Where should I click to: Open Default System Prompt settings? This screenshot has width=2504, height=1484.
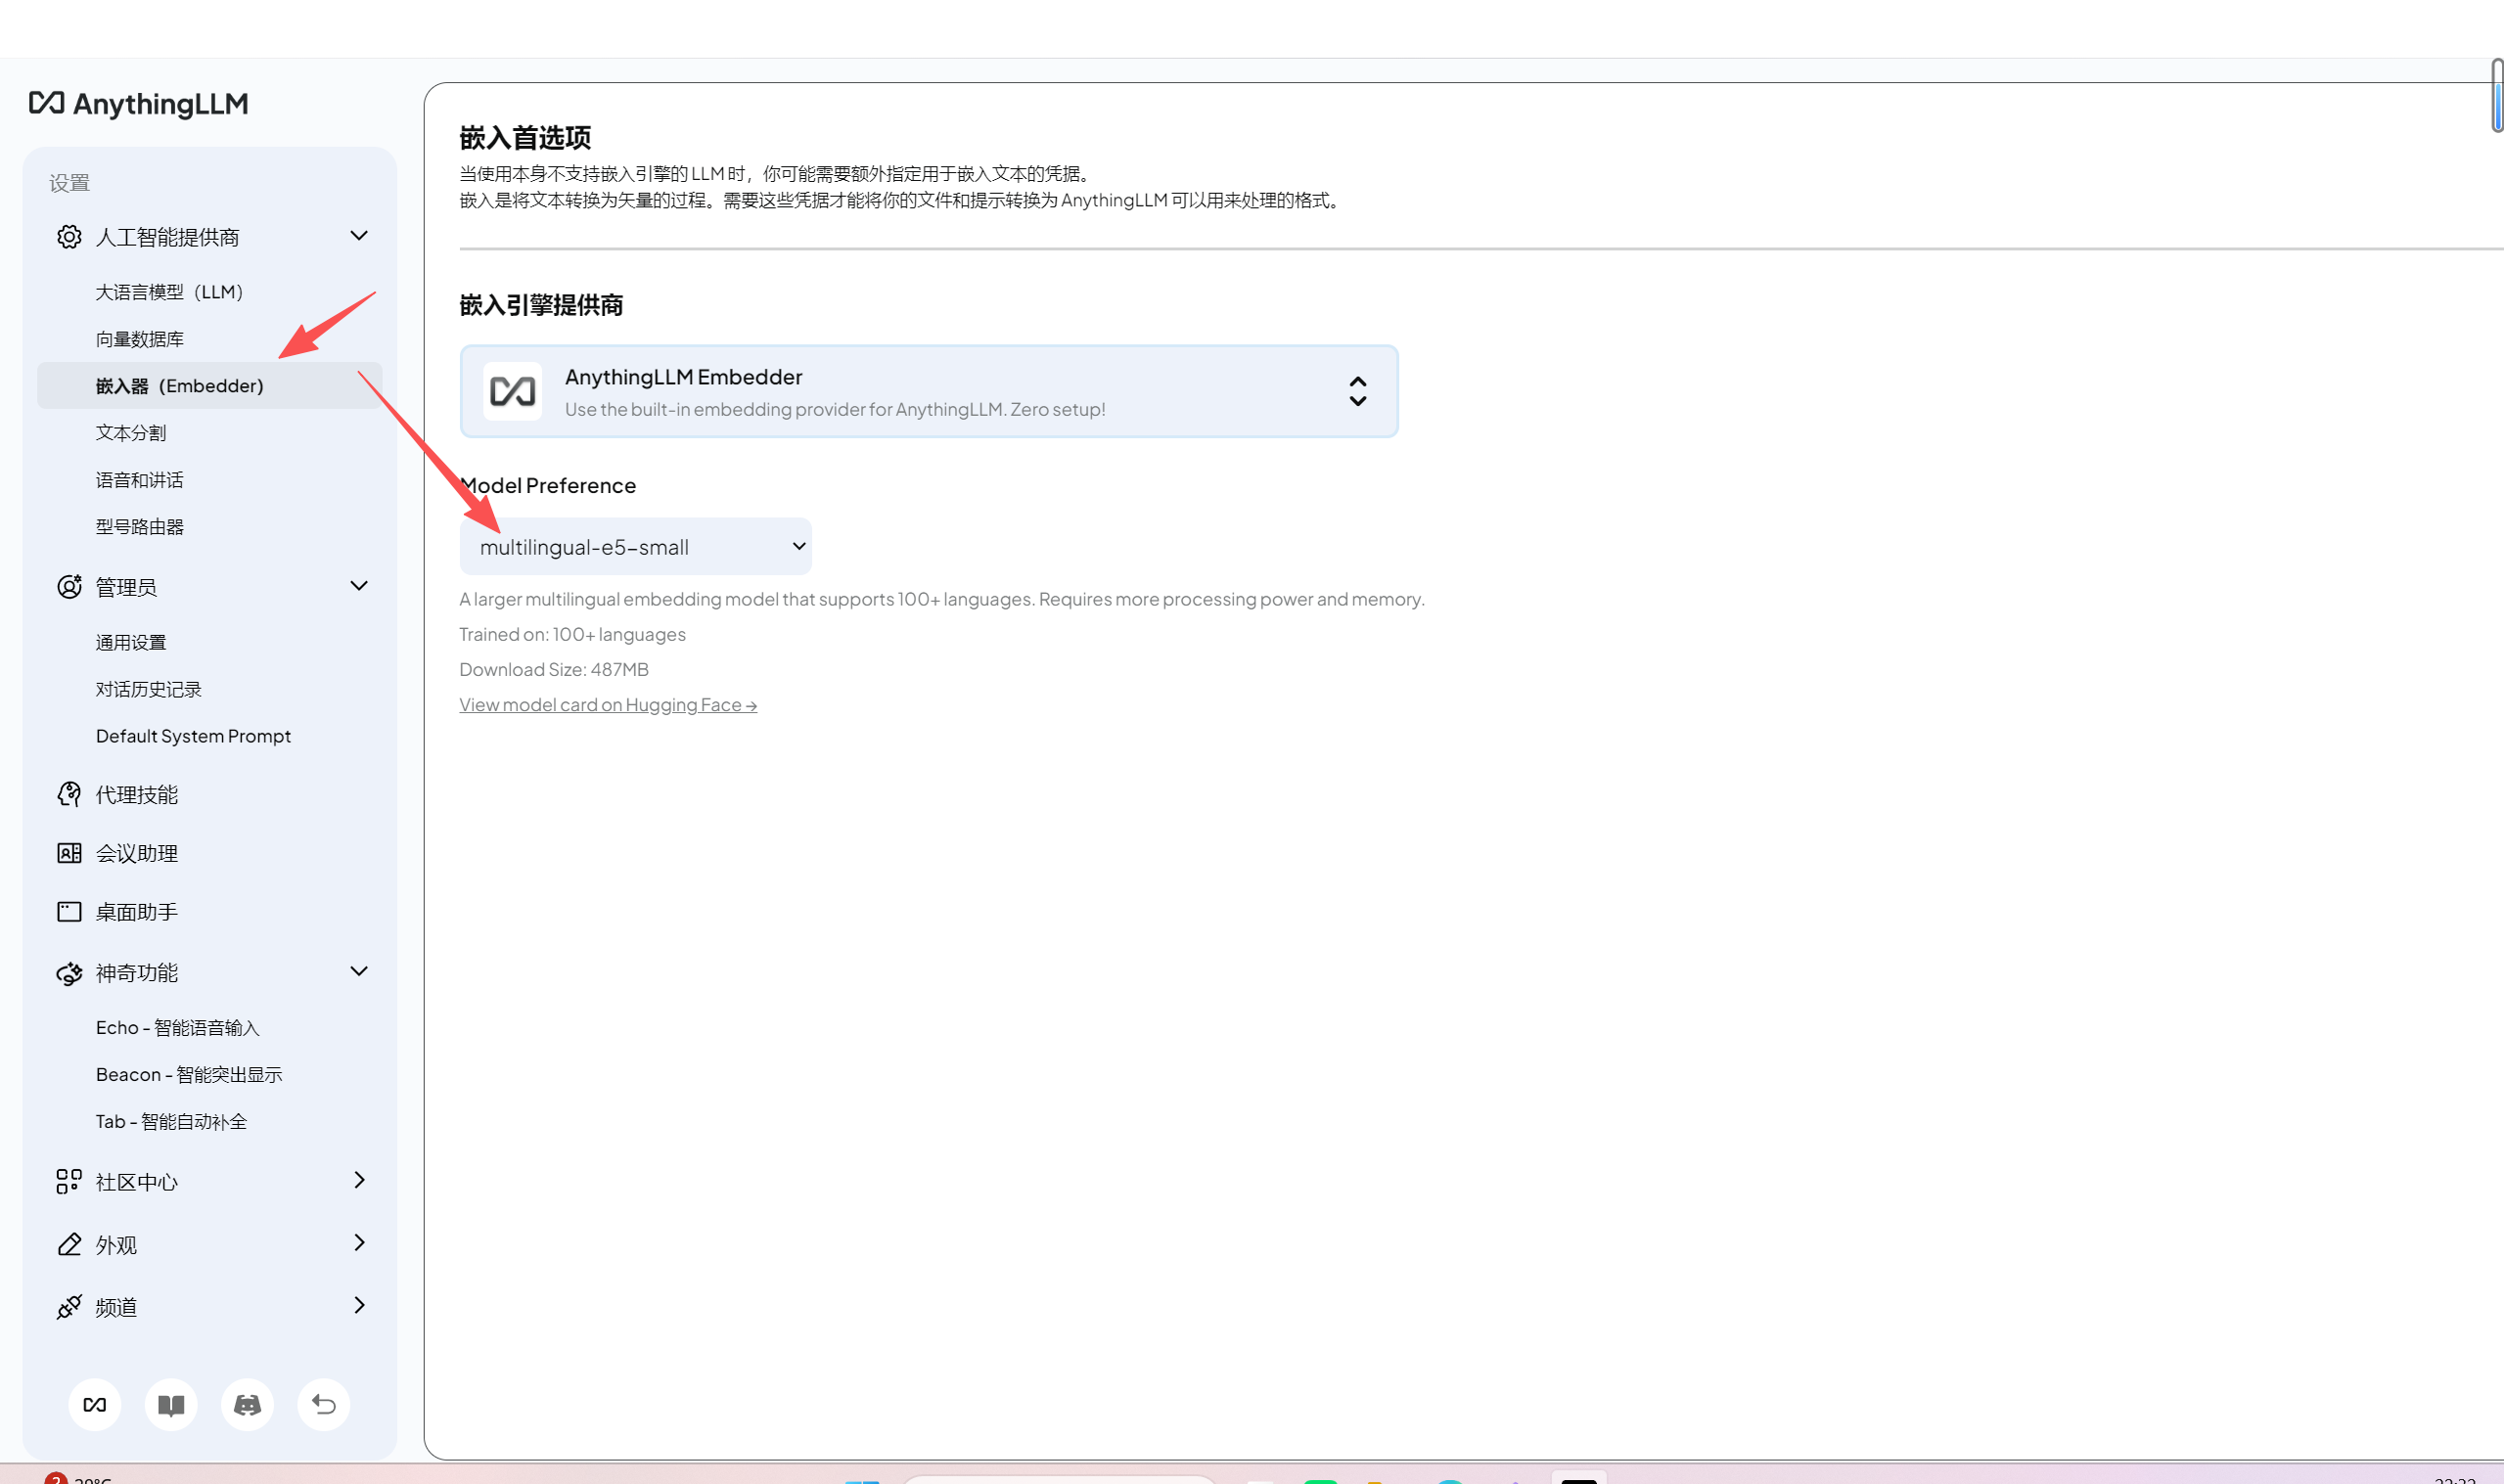click(x=193, y=737)
